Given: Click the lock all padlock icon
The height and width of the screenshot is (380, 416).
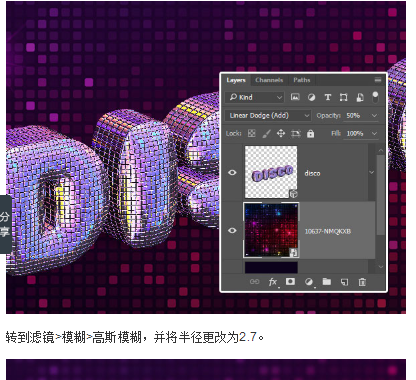Looking at the screenshot, I should pos(310,133).
